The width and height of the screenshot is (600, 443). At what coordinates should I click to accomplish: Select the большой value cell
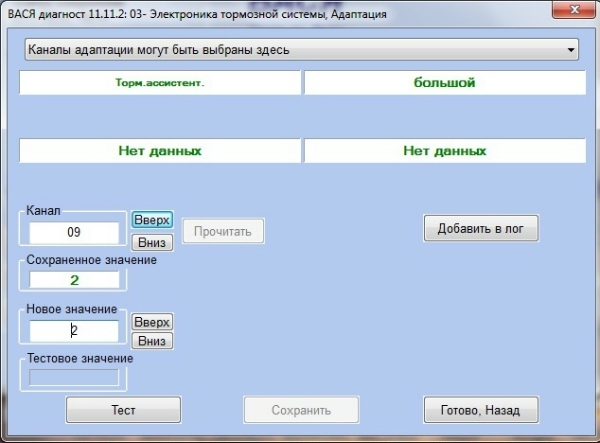(x=445, y=83)
